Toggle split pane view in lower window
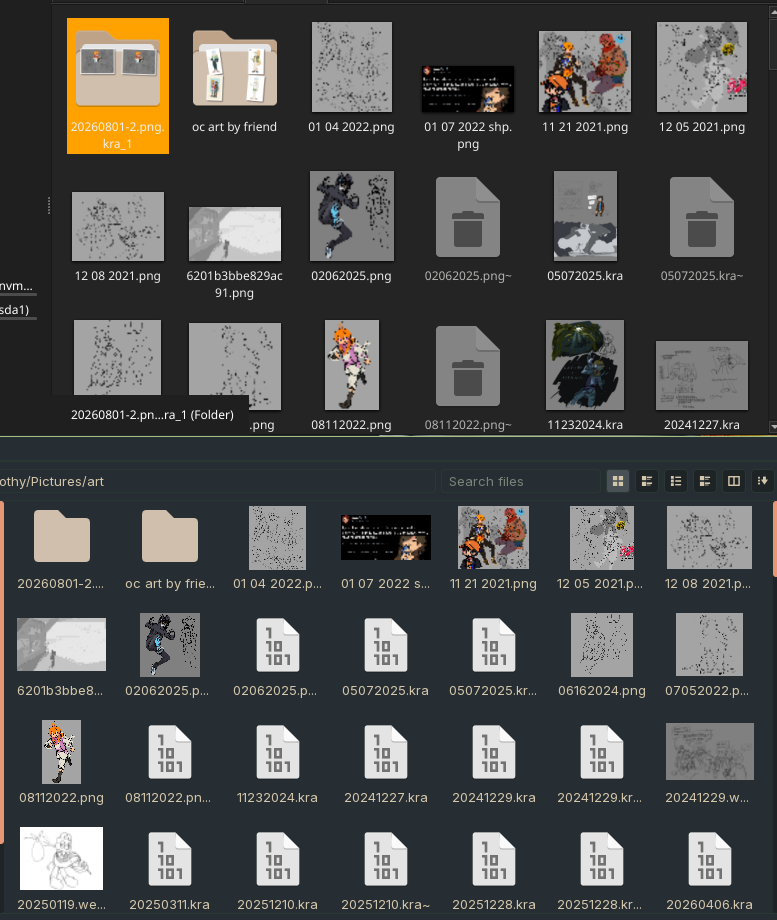This screenshot has width=777, height=920. point(734,481)
